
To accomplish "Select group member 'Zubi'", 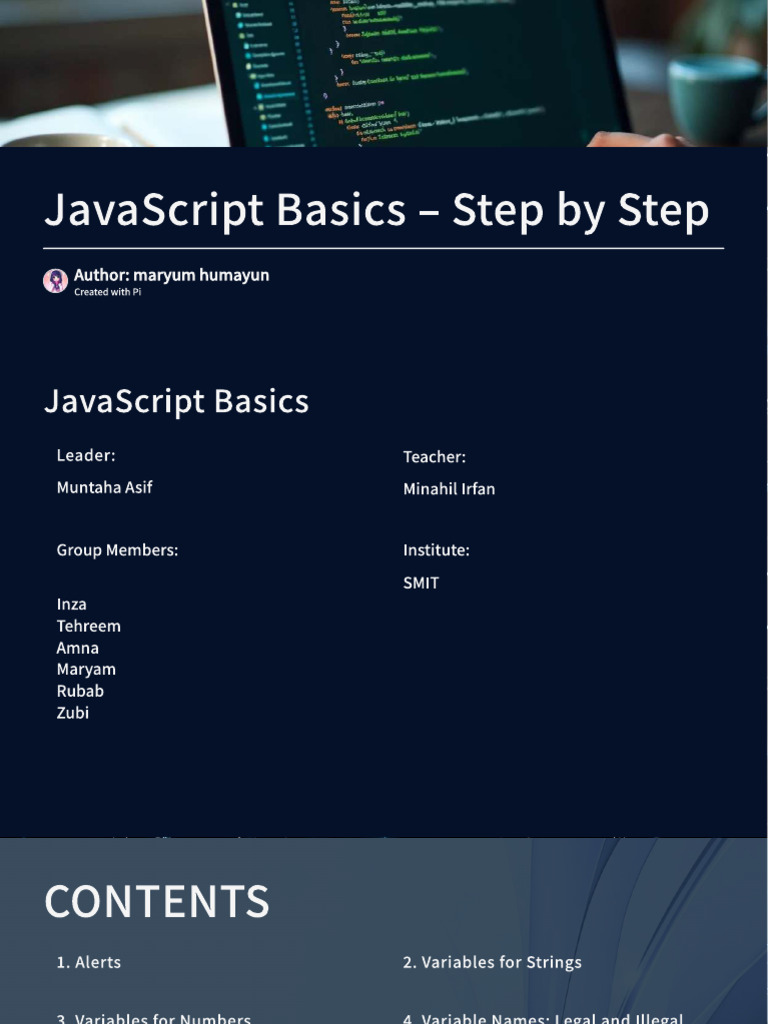I will (72, 713).
